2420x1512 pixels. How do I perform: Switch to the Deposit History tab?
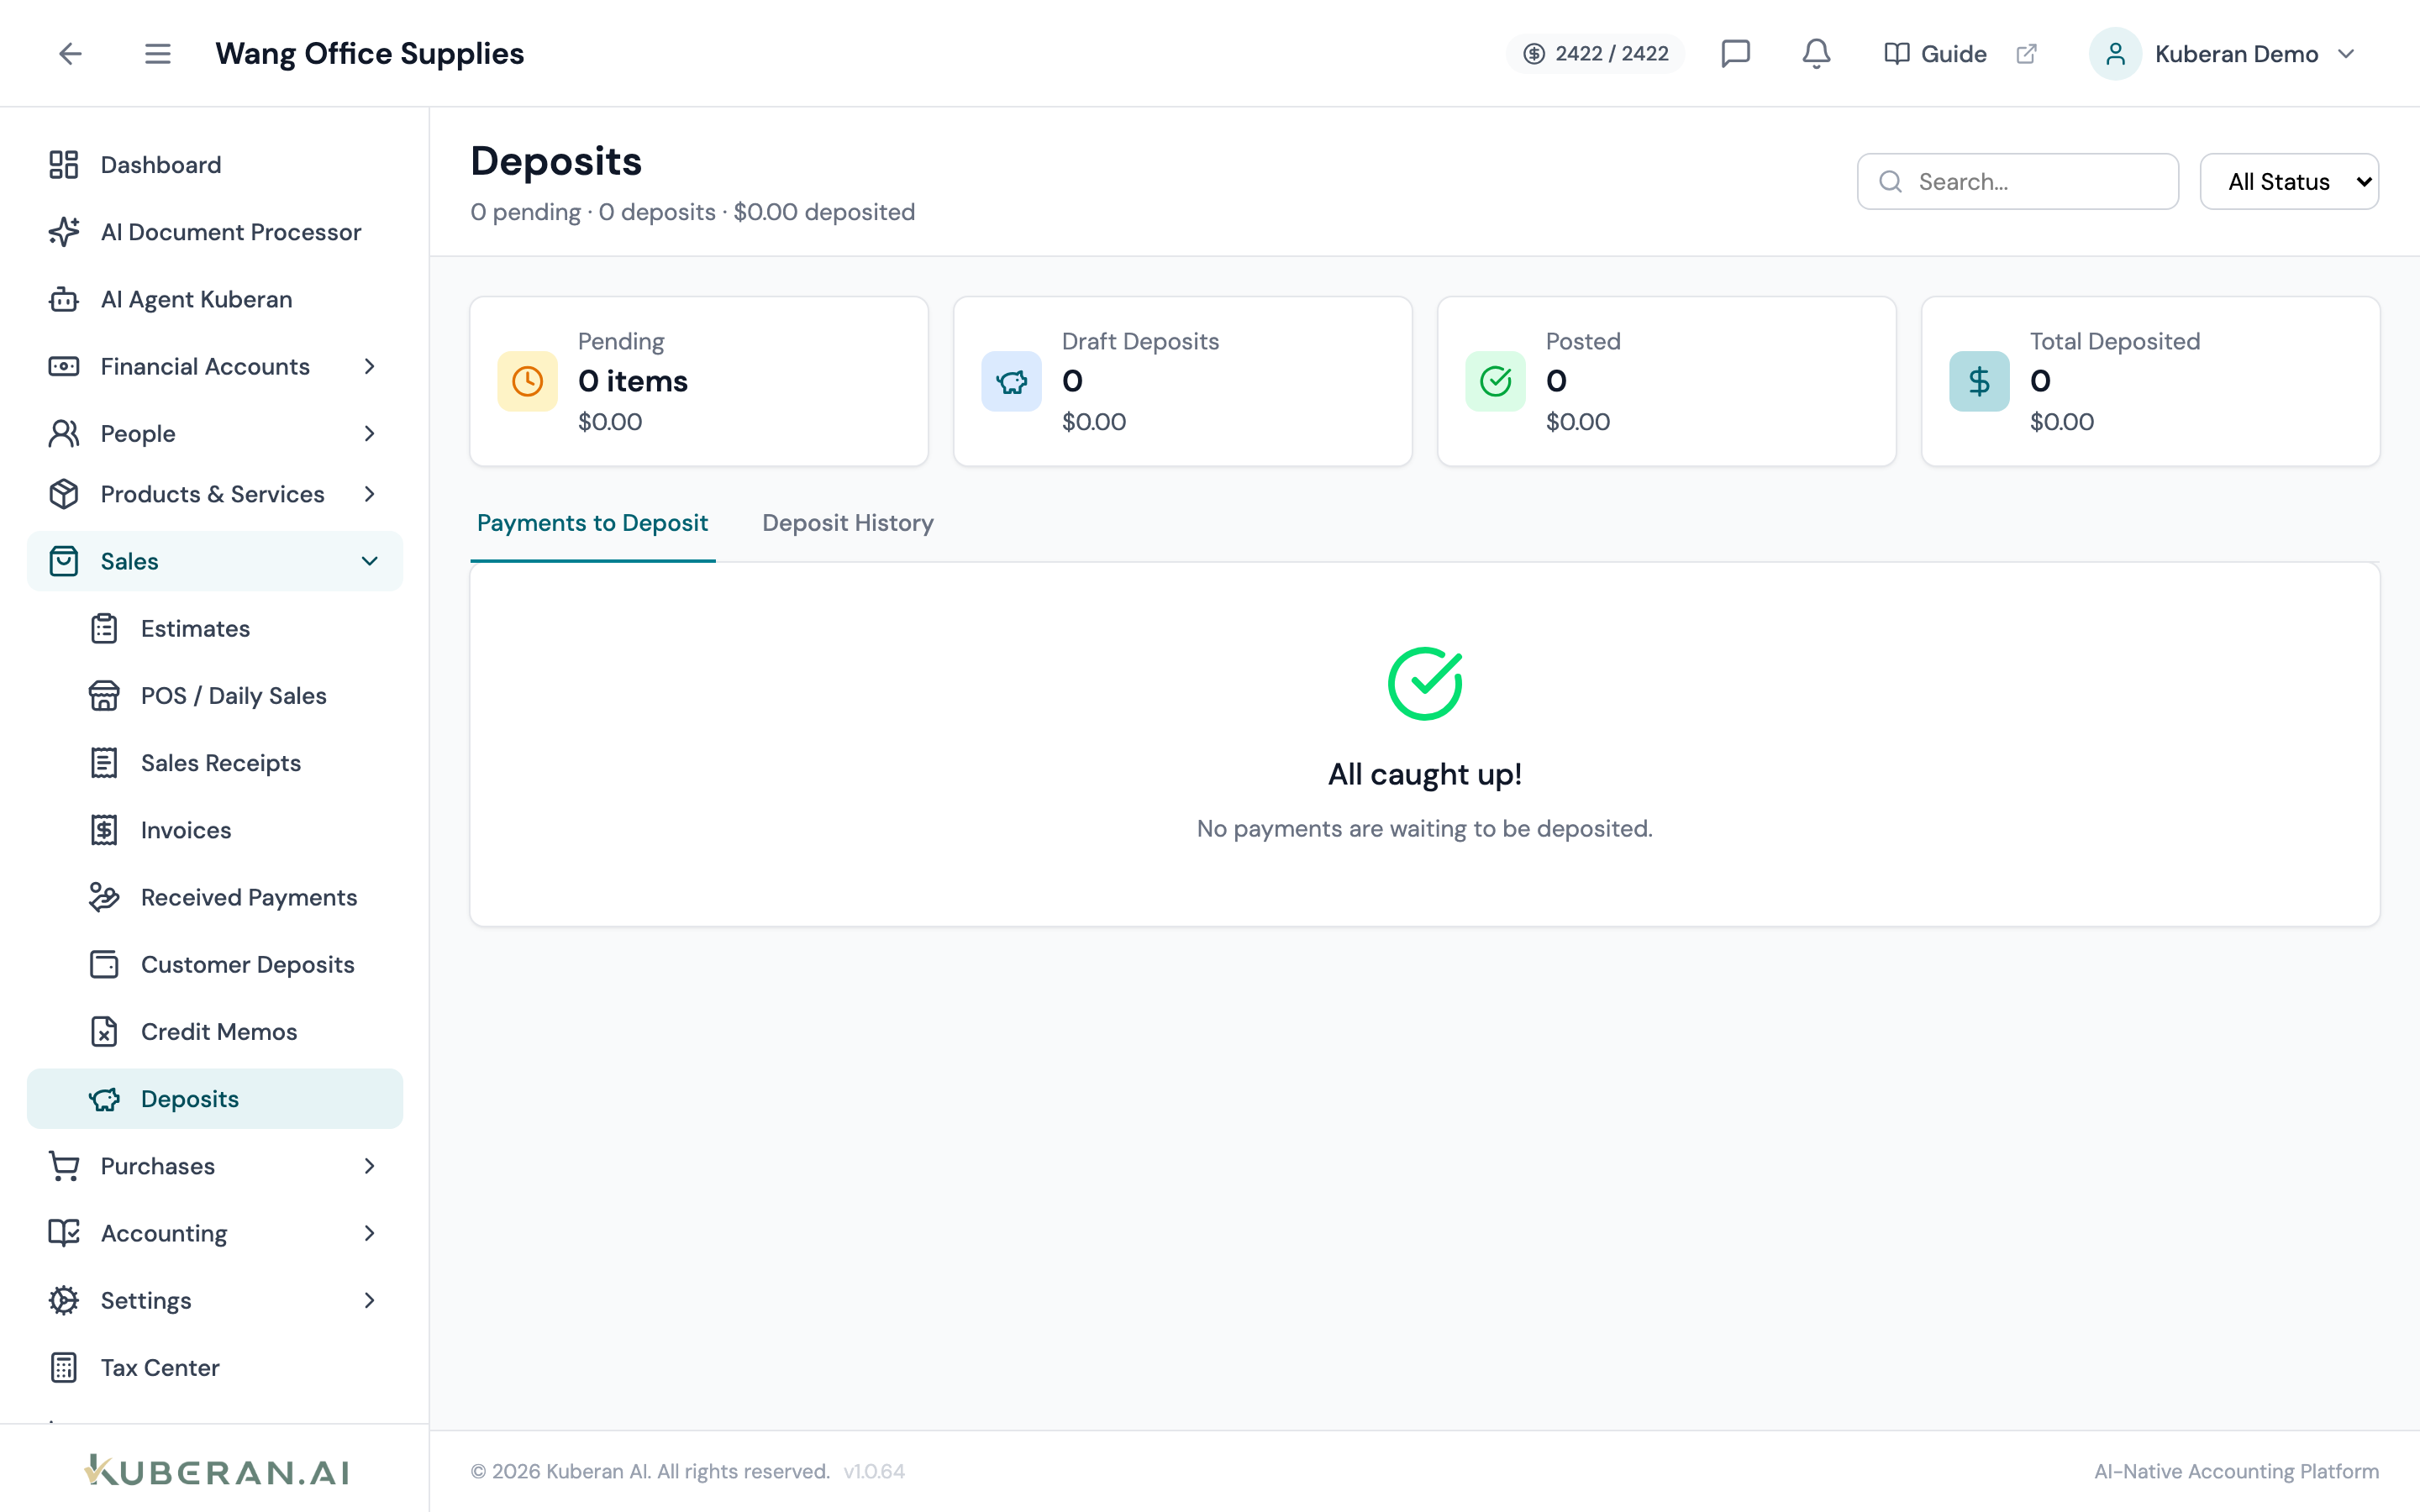point(847,523)
